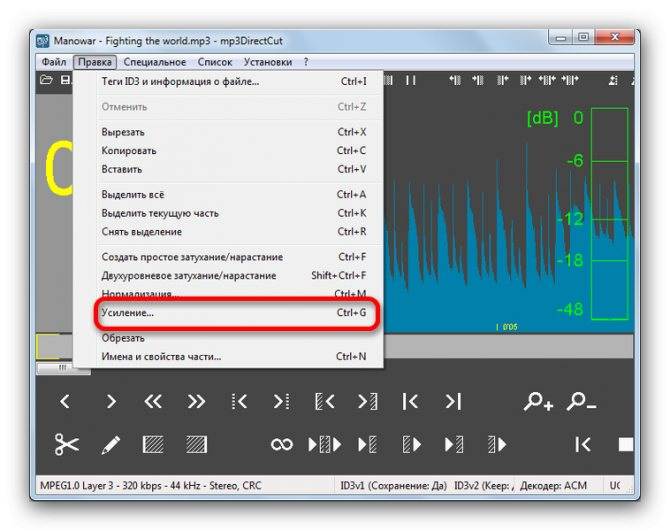Click the dotted-line left arrow jump button

click(x=239, y=401)
